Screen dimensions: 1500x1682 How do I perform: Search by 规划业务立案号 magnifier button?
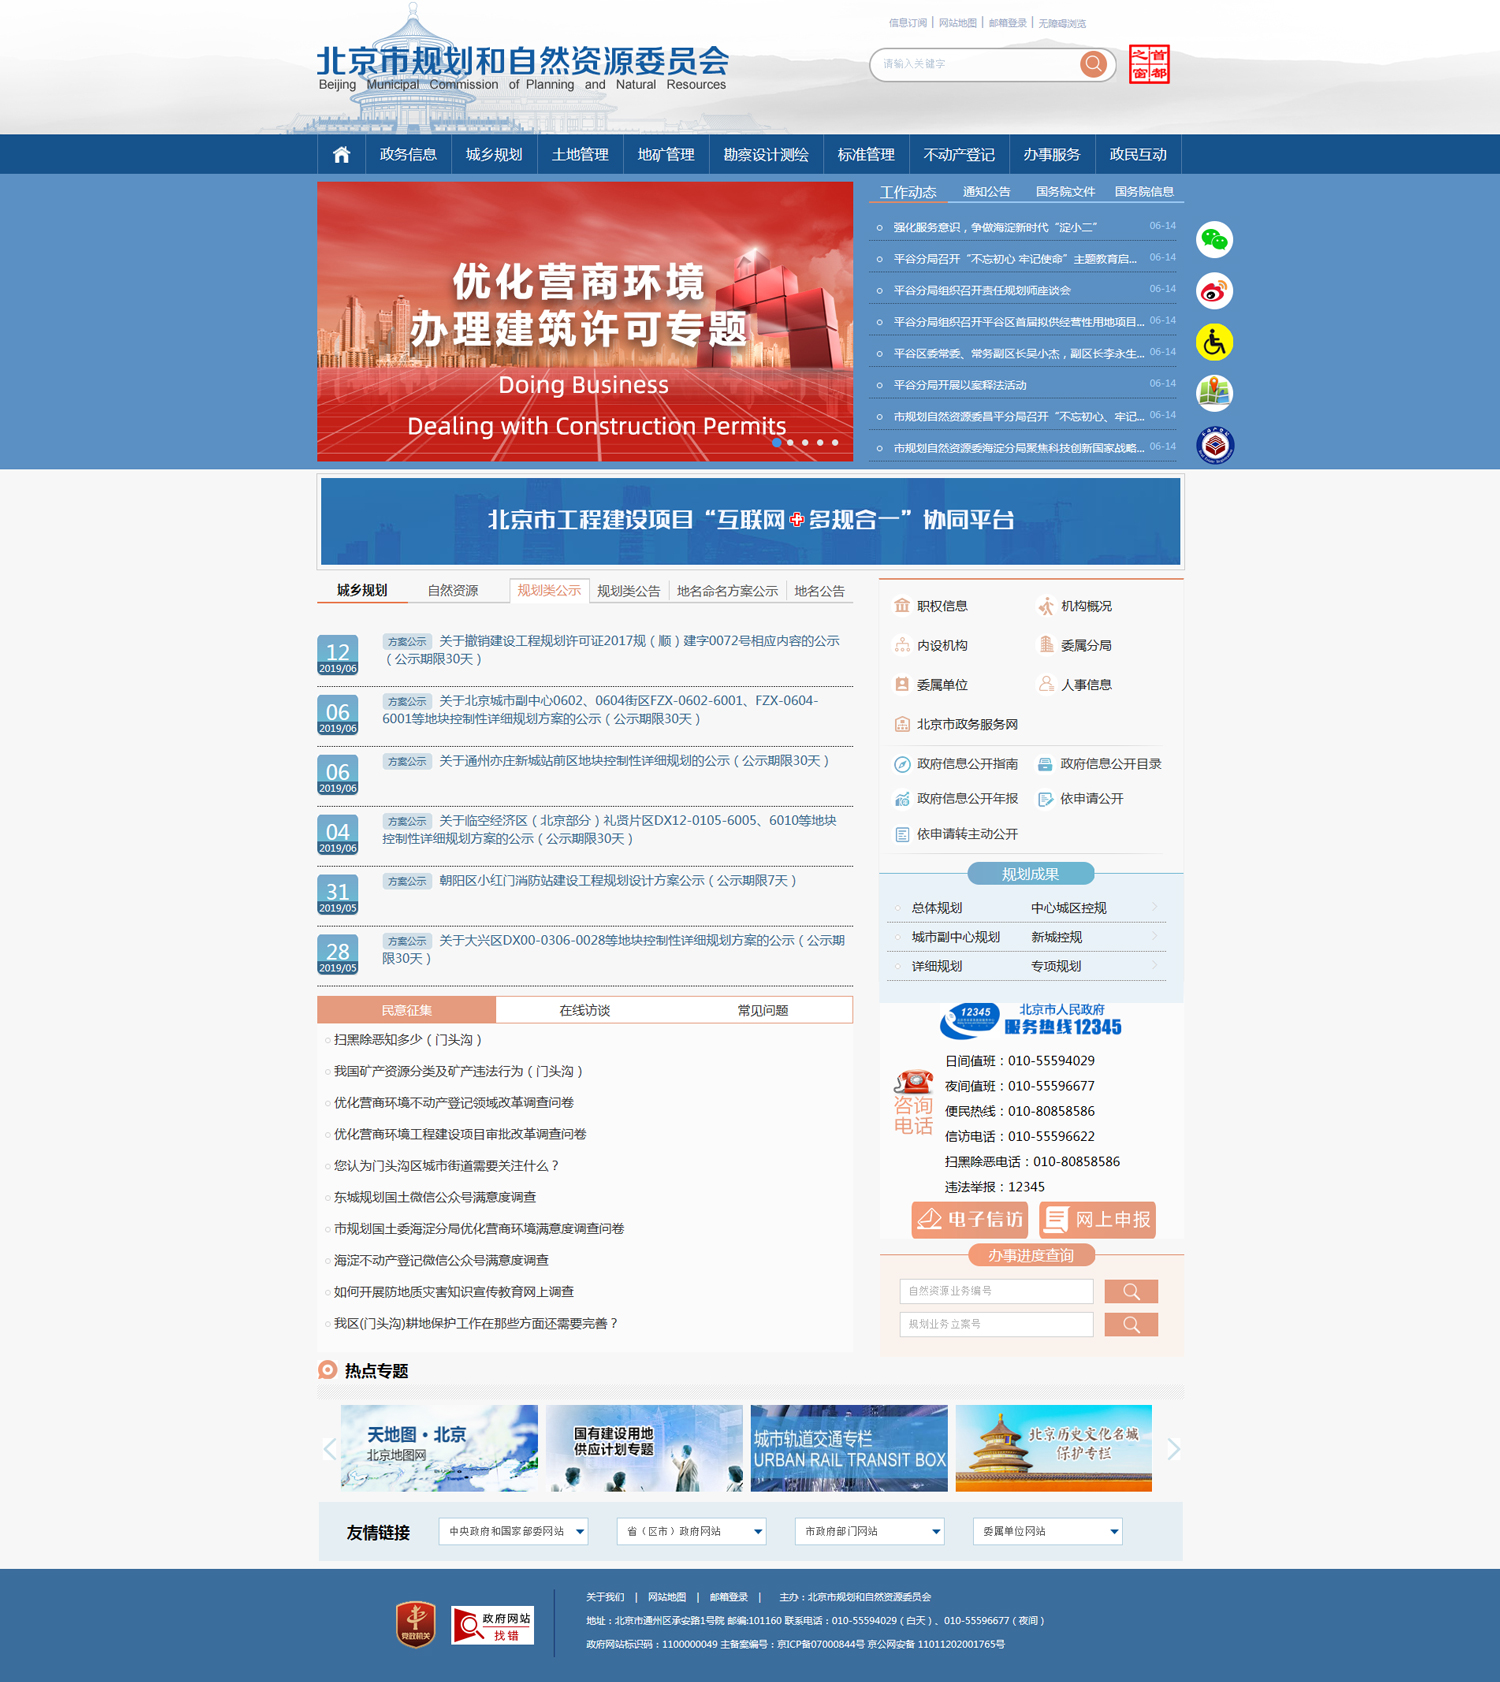(1131, 1325)
